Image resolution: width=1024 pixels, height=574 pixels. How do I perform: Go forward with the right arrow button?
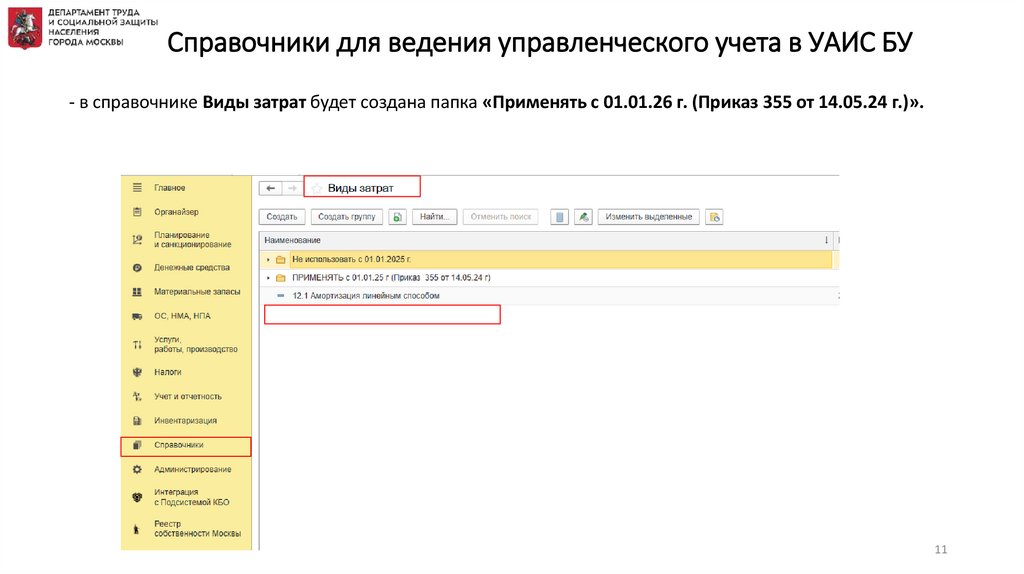pos(291,188)
